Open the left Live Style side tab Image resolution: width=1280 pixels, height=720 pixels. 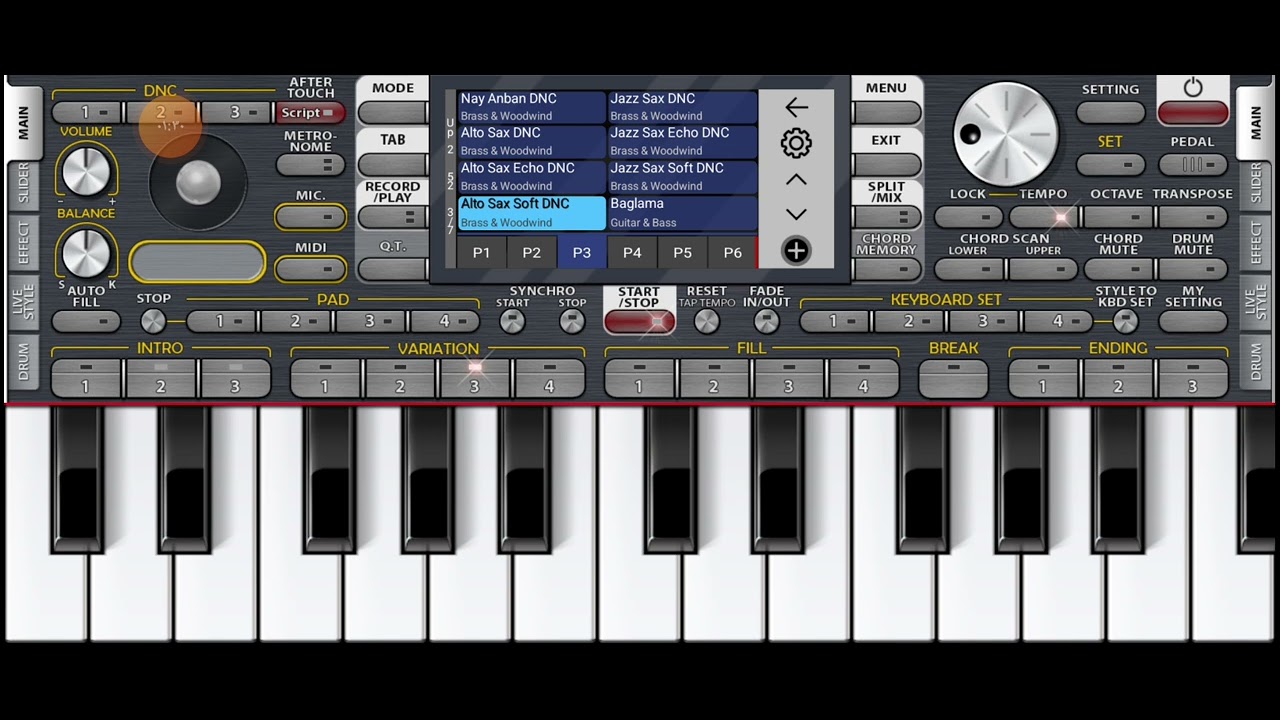pyautogui.click(x=23, y=302)
